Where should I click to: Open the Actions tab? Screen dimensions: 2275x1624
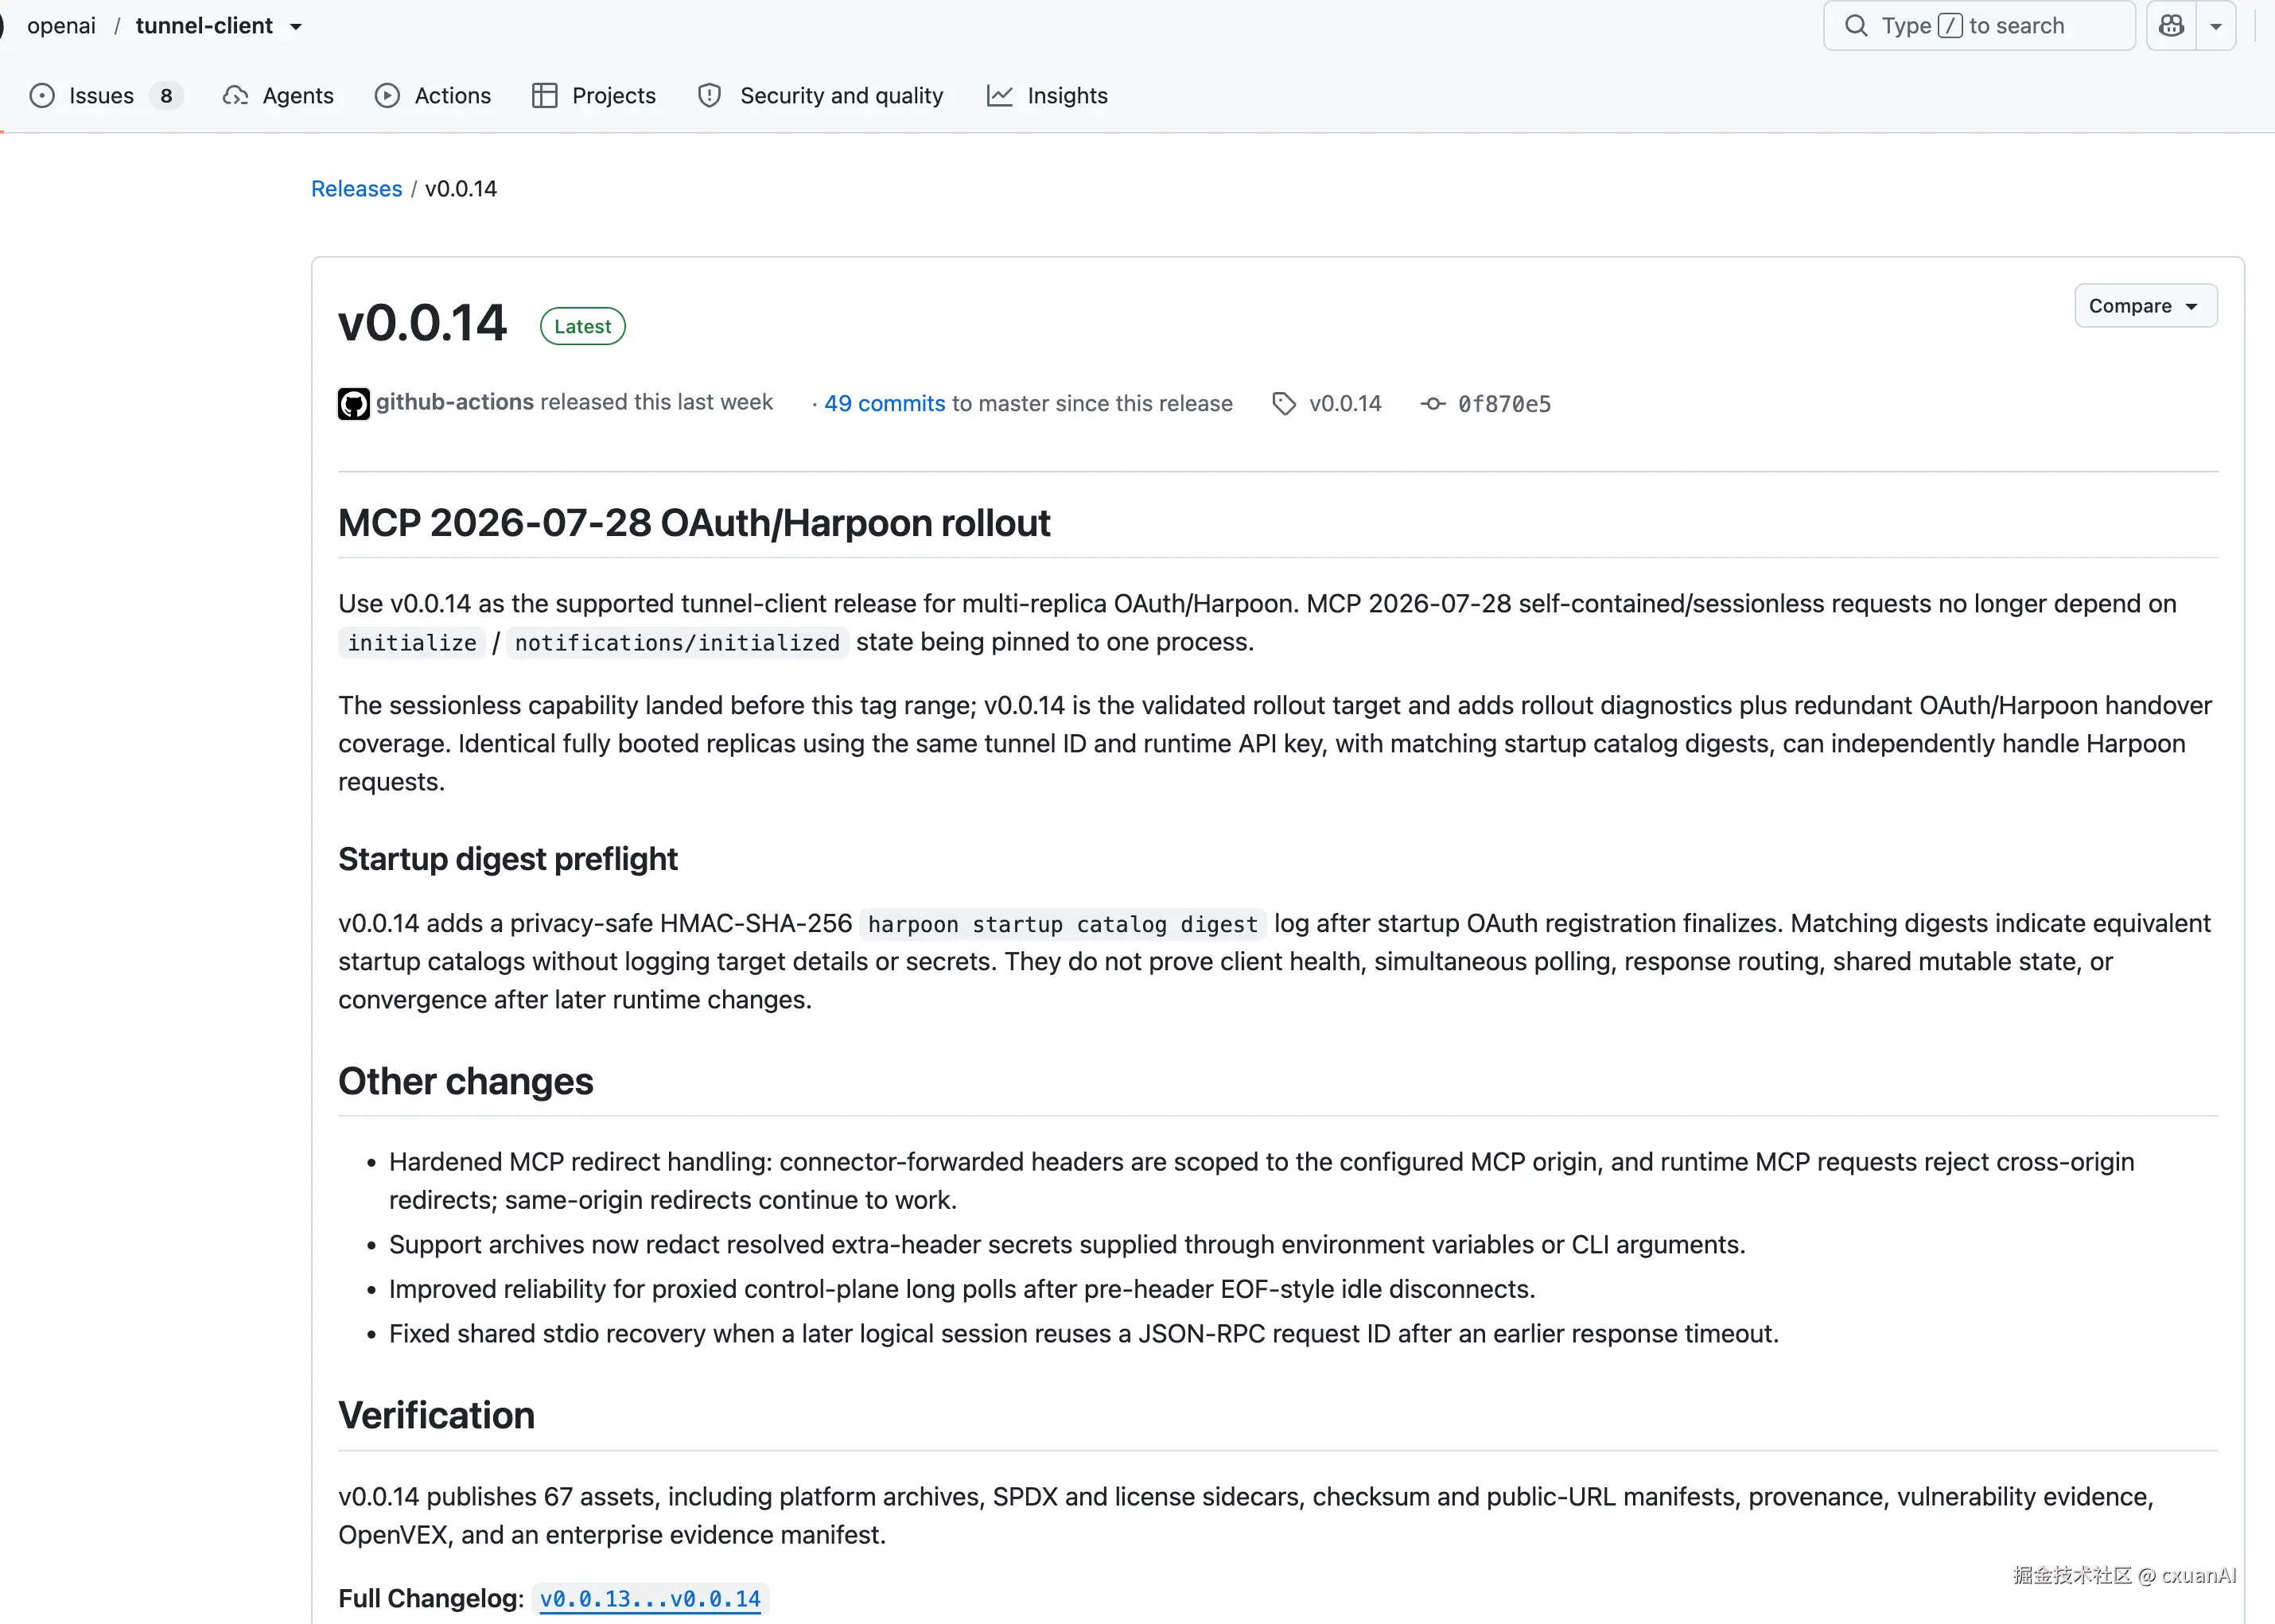coord(433,96)
